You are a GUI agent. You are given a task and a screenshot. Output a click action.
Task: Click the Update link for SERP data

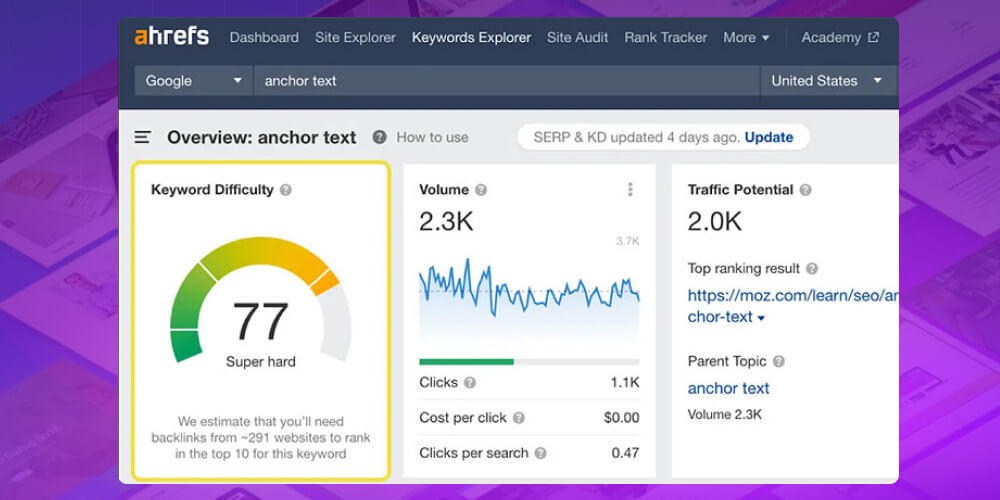(768, 137)
